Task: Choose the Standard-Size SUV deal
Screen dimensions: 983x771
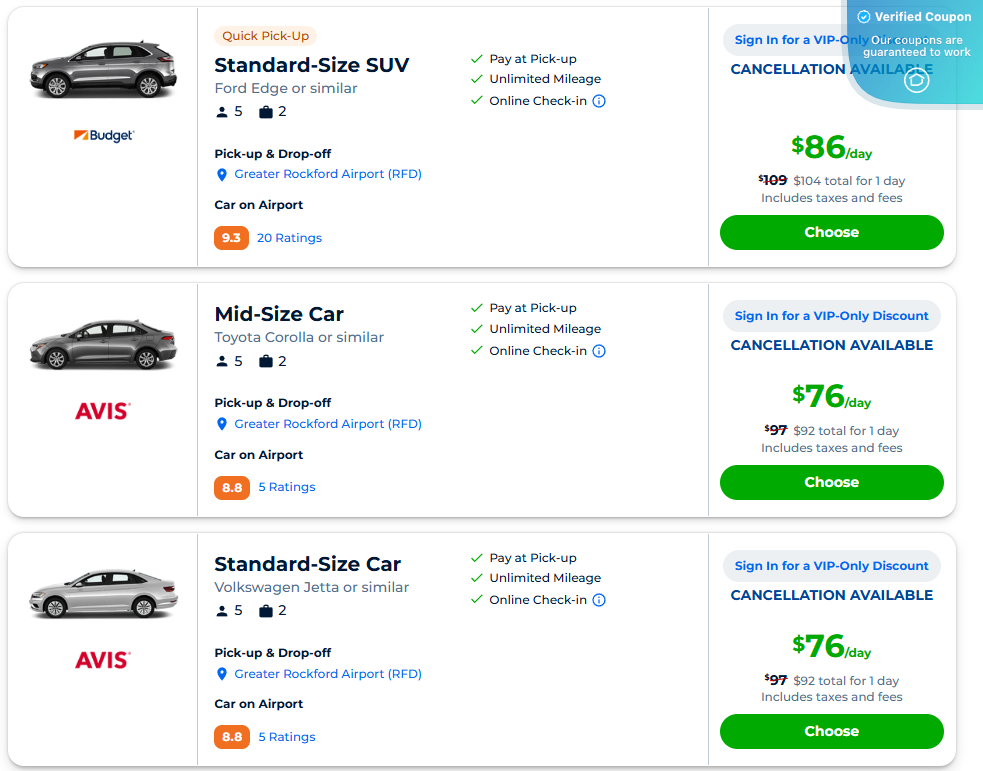Action: [831, 232]
